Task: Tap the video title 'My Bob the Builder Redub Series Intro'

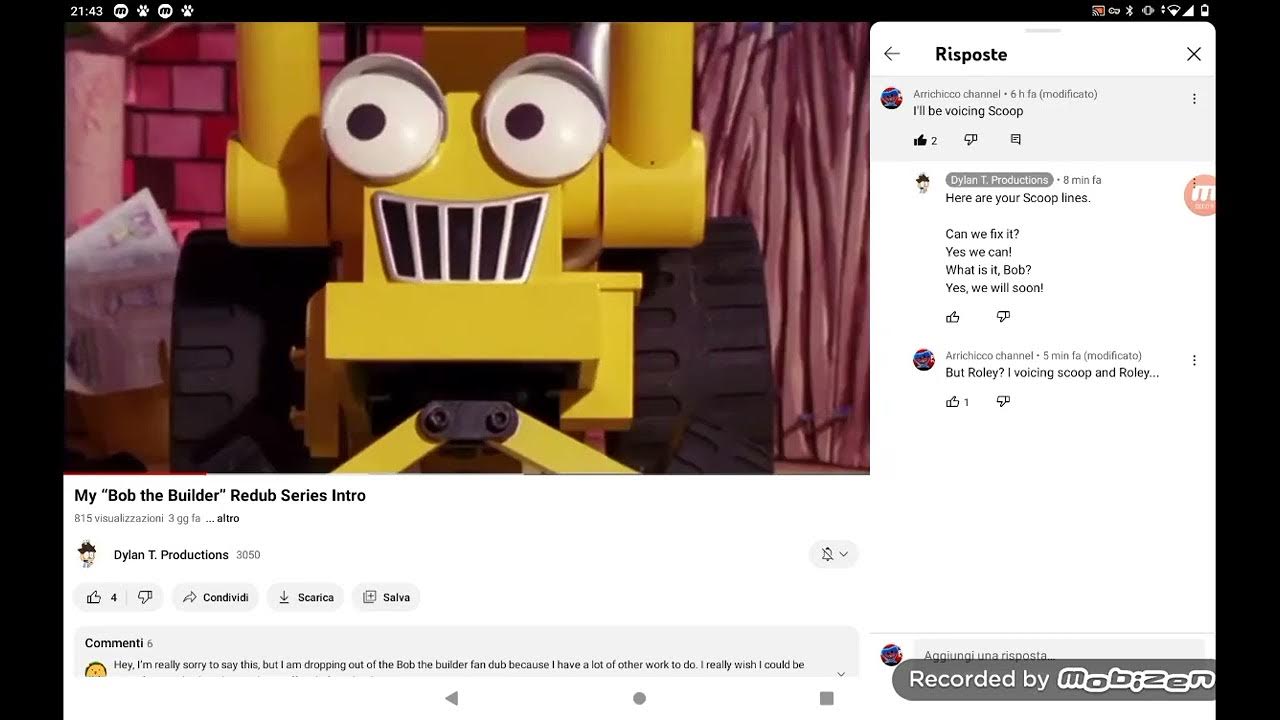Action: point(220,495)
